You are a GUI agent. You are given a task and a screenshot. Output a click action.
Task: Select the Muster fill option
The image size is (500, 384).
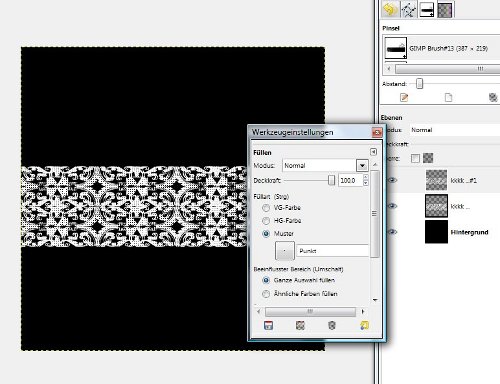[266, 234]
